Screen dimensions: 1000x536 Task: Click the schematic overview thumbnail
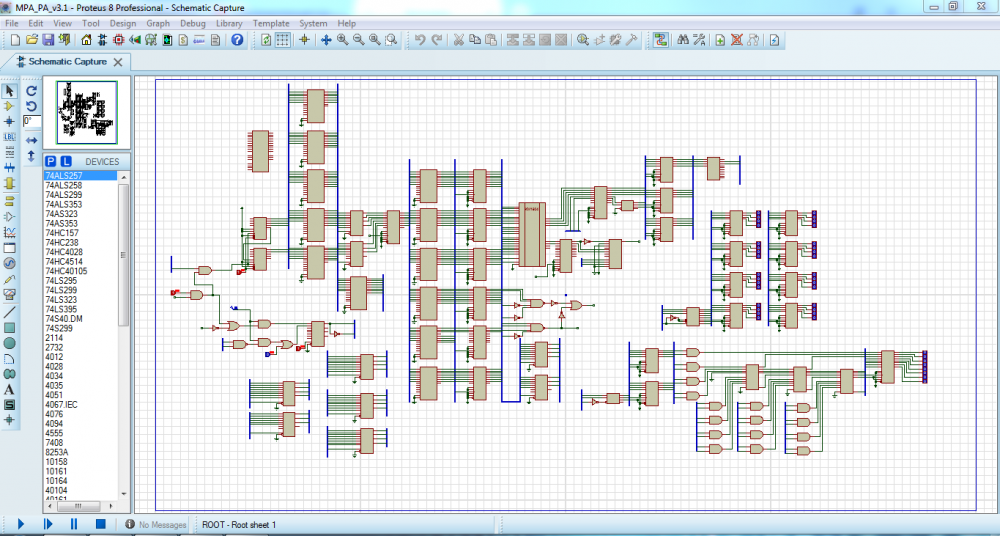(86, 112)
